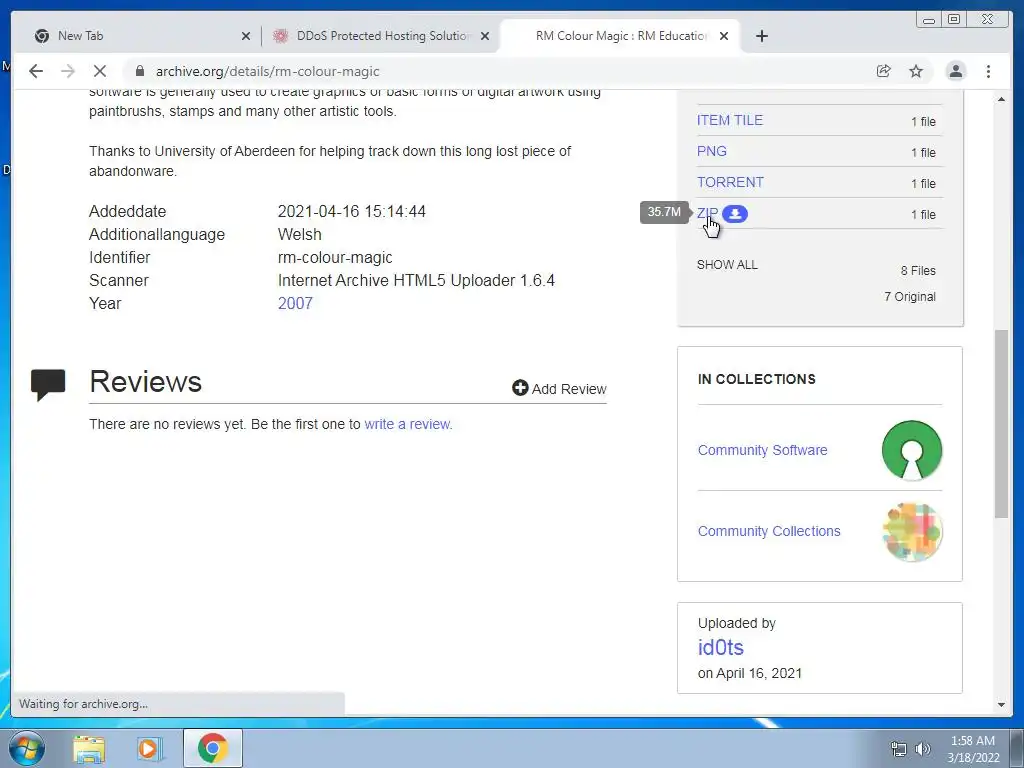The height and width of the screenshot is (768, 1024).
Task: Open the TORRENT download link
Action: pyautogui.click(x=730, y=182)
